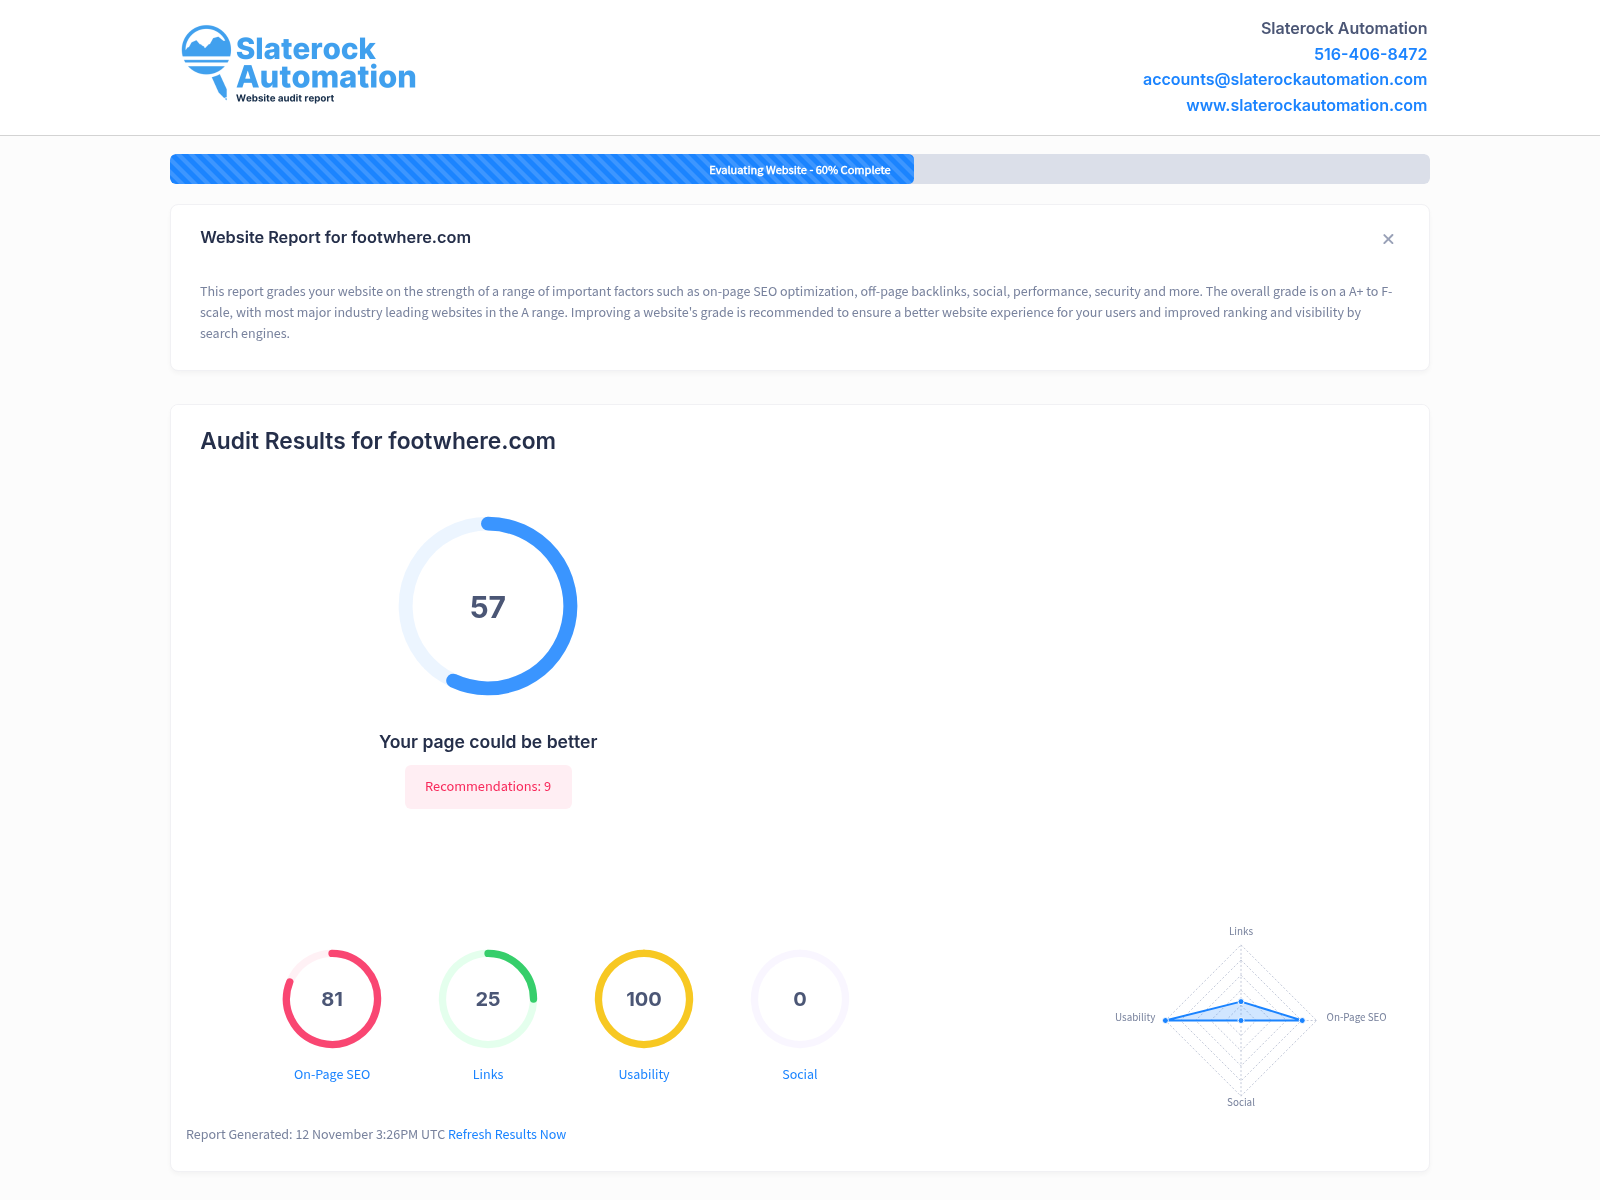Click the Website audit report tagline
Image resolution: width=1600 pixels, height=1200 pixels.
tap(285, 98)
